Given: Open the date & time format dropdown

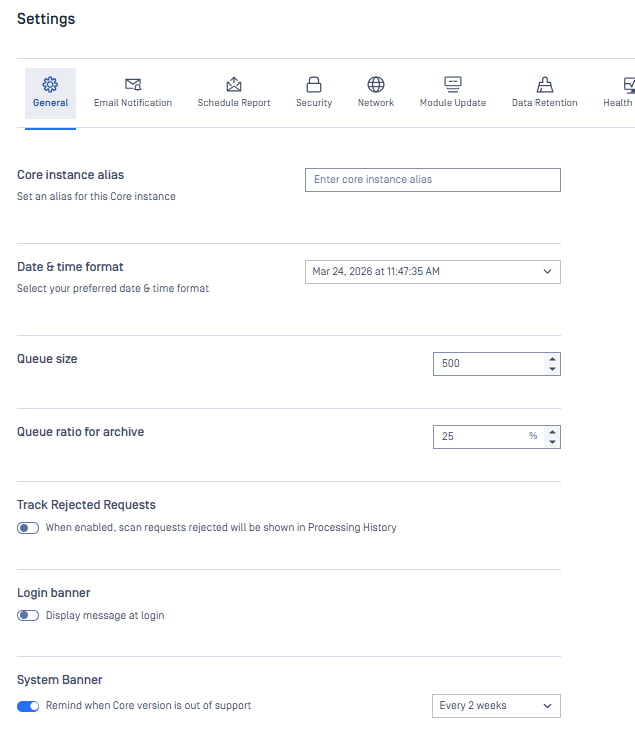Looking at the screenshot, I should (x=432, y=271).
